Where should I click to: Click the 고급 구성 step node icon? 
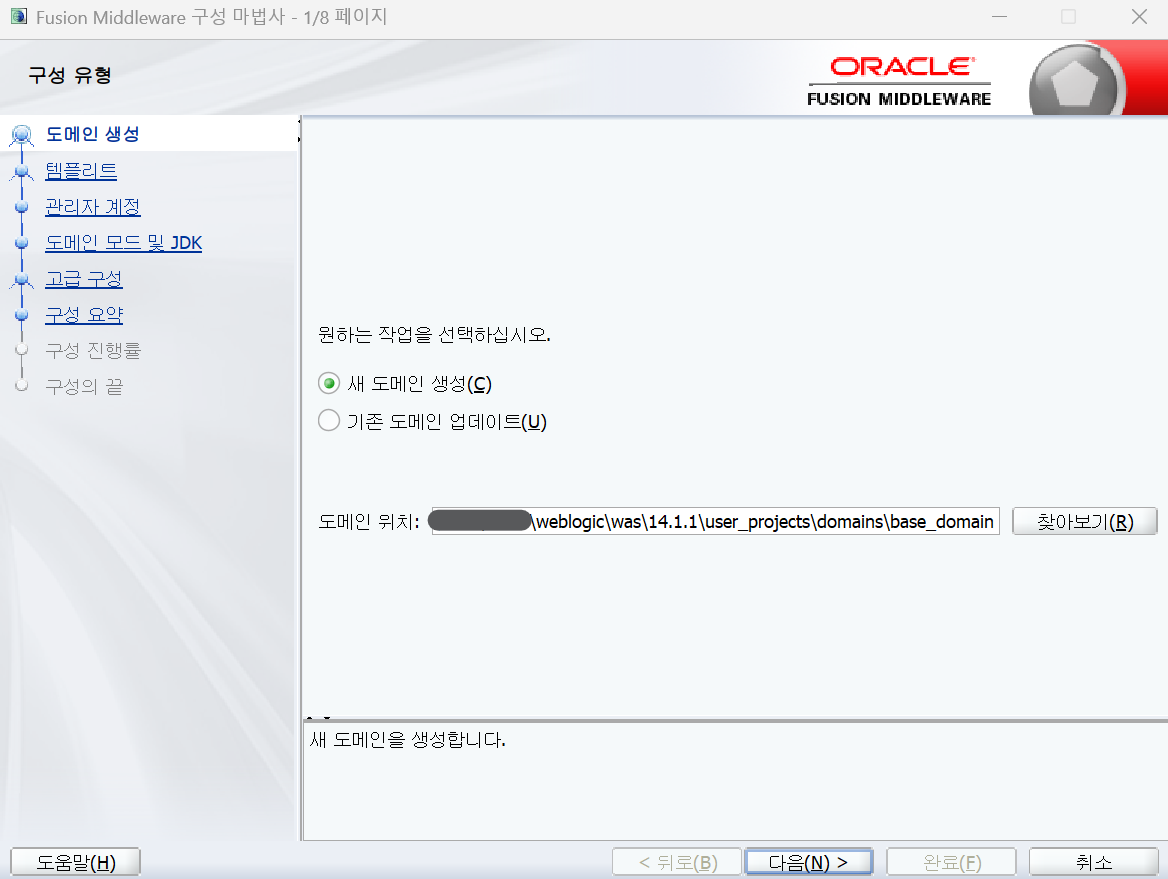tap(22, 279)
